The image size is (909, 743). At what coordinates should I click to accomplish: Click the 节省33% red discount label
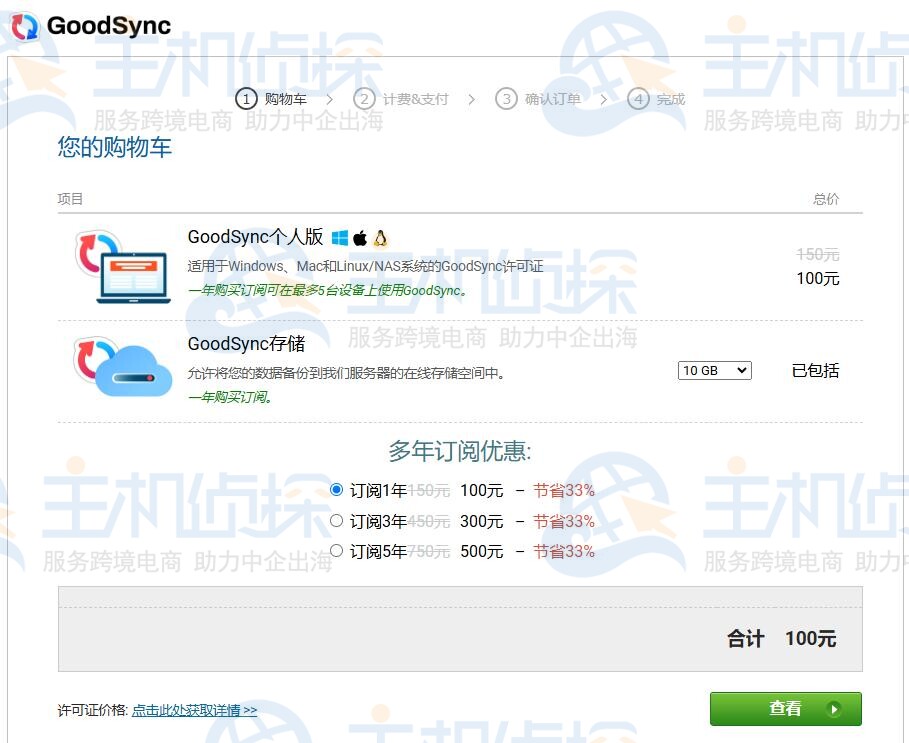pyautogui.click(x=564, y=489)
